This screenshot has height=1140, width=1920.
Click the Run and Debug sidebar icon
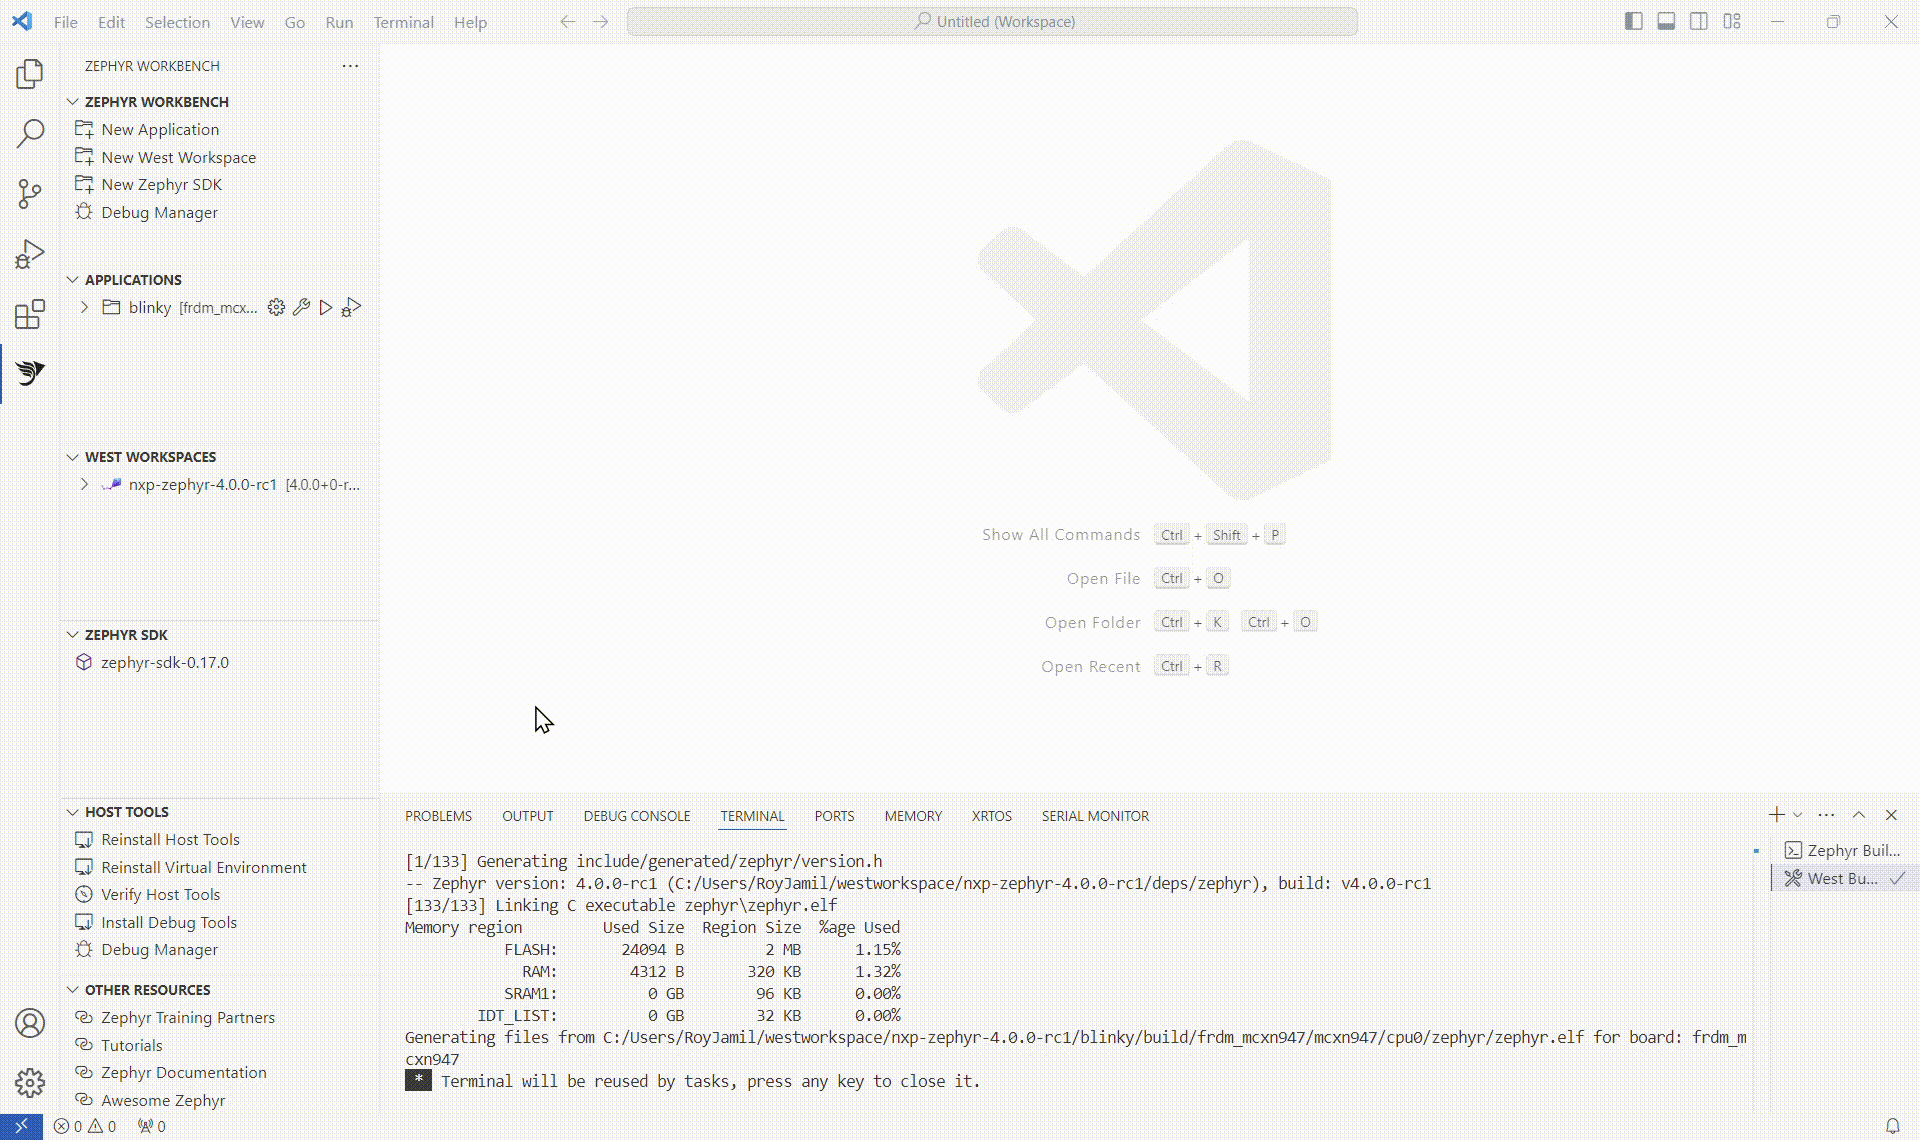pyautogui.click(x=30, y=255)
